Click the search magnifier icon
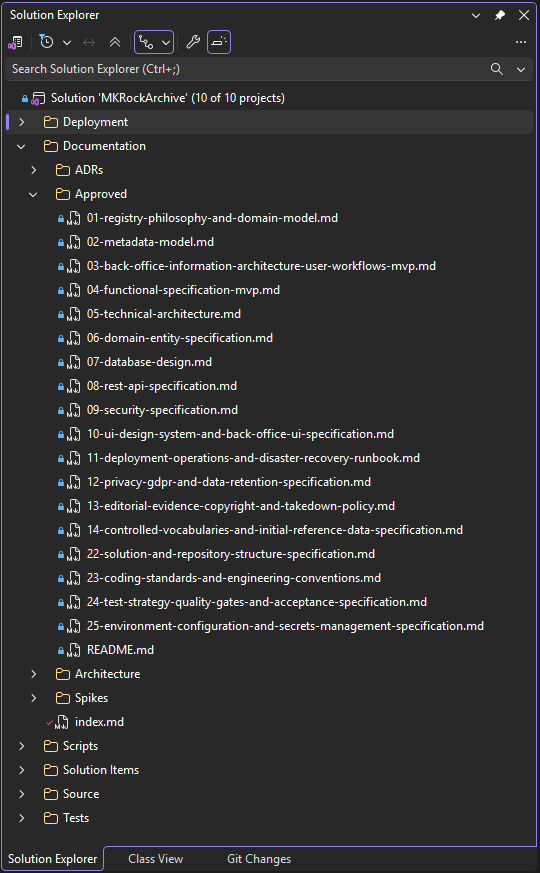 [x=497, y=69]
